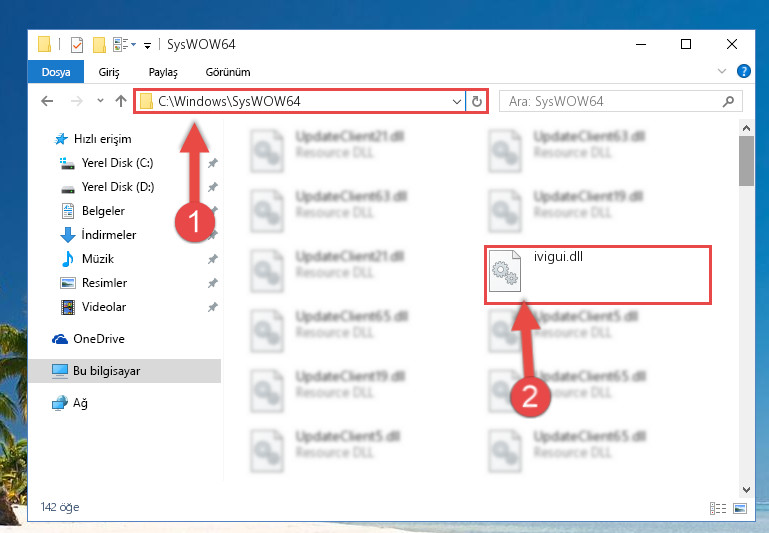Click the scroll up arrow
Image resolution: width=769 pixels, height=533 pixels.
746,128
